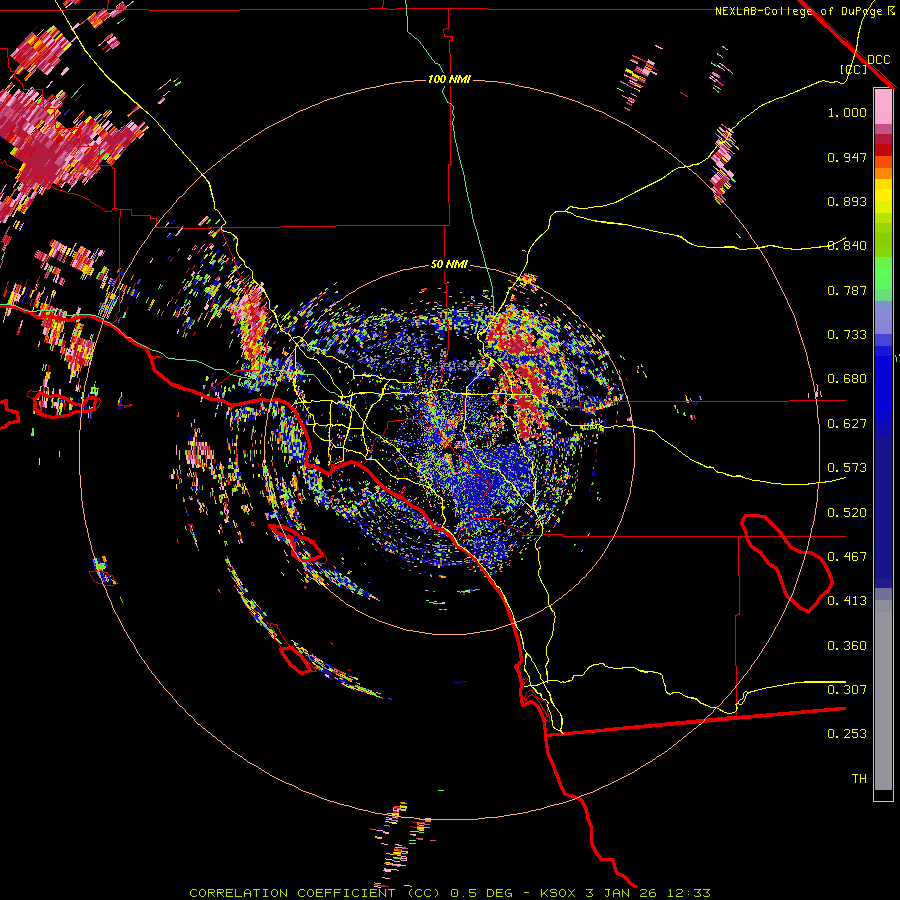Pick the gray band in color scale
Screen dimensions: 900x900
tap(883, 695)
